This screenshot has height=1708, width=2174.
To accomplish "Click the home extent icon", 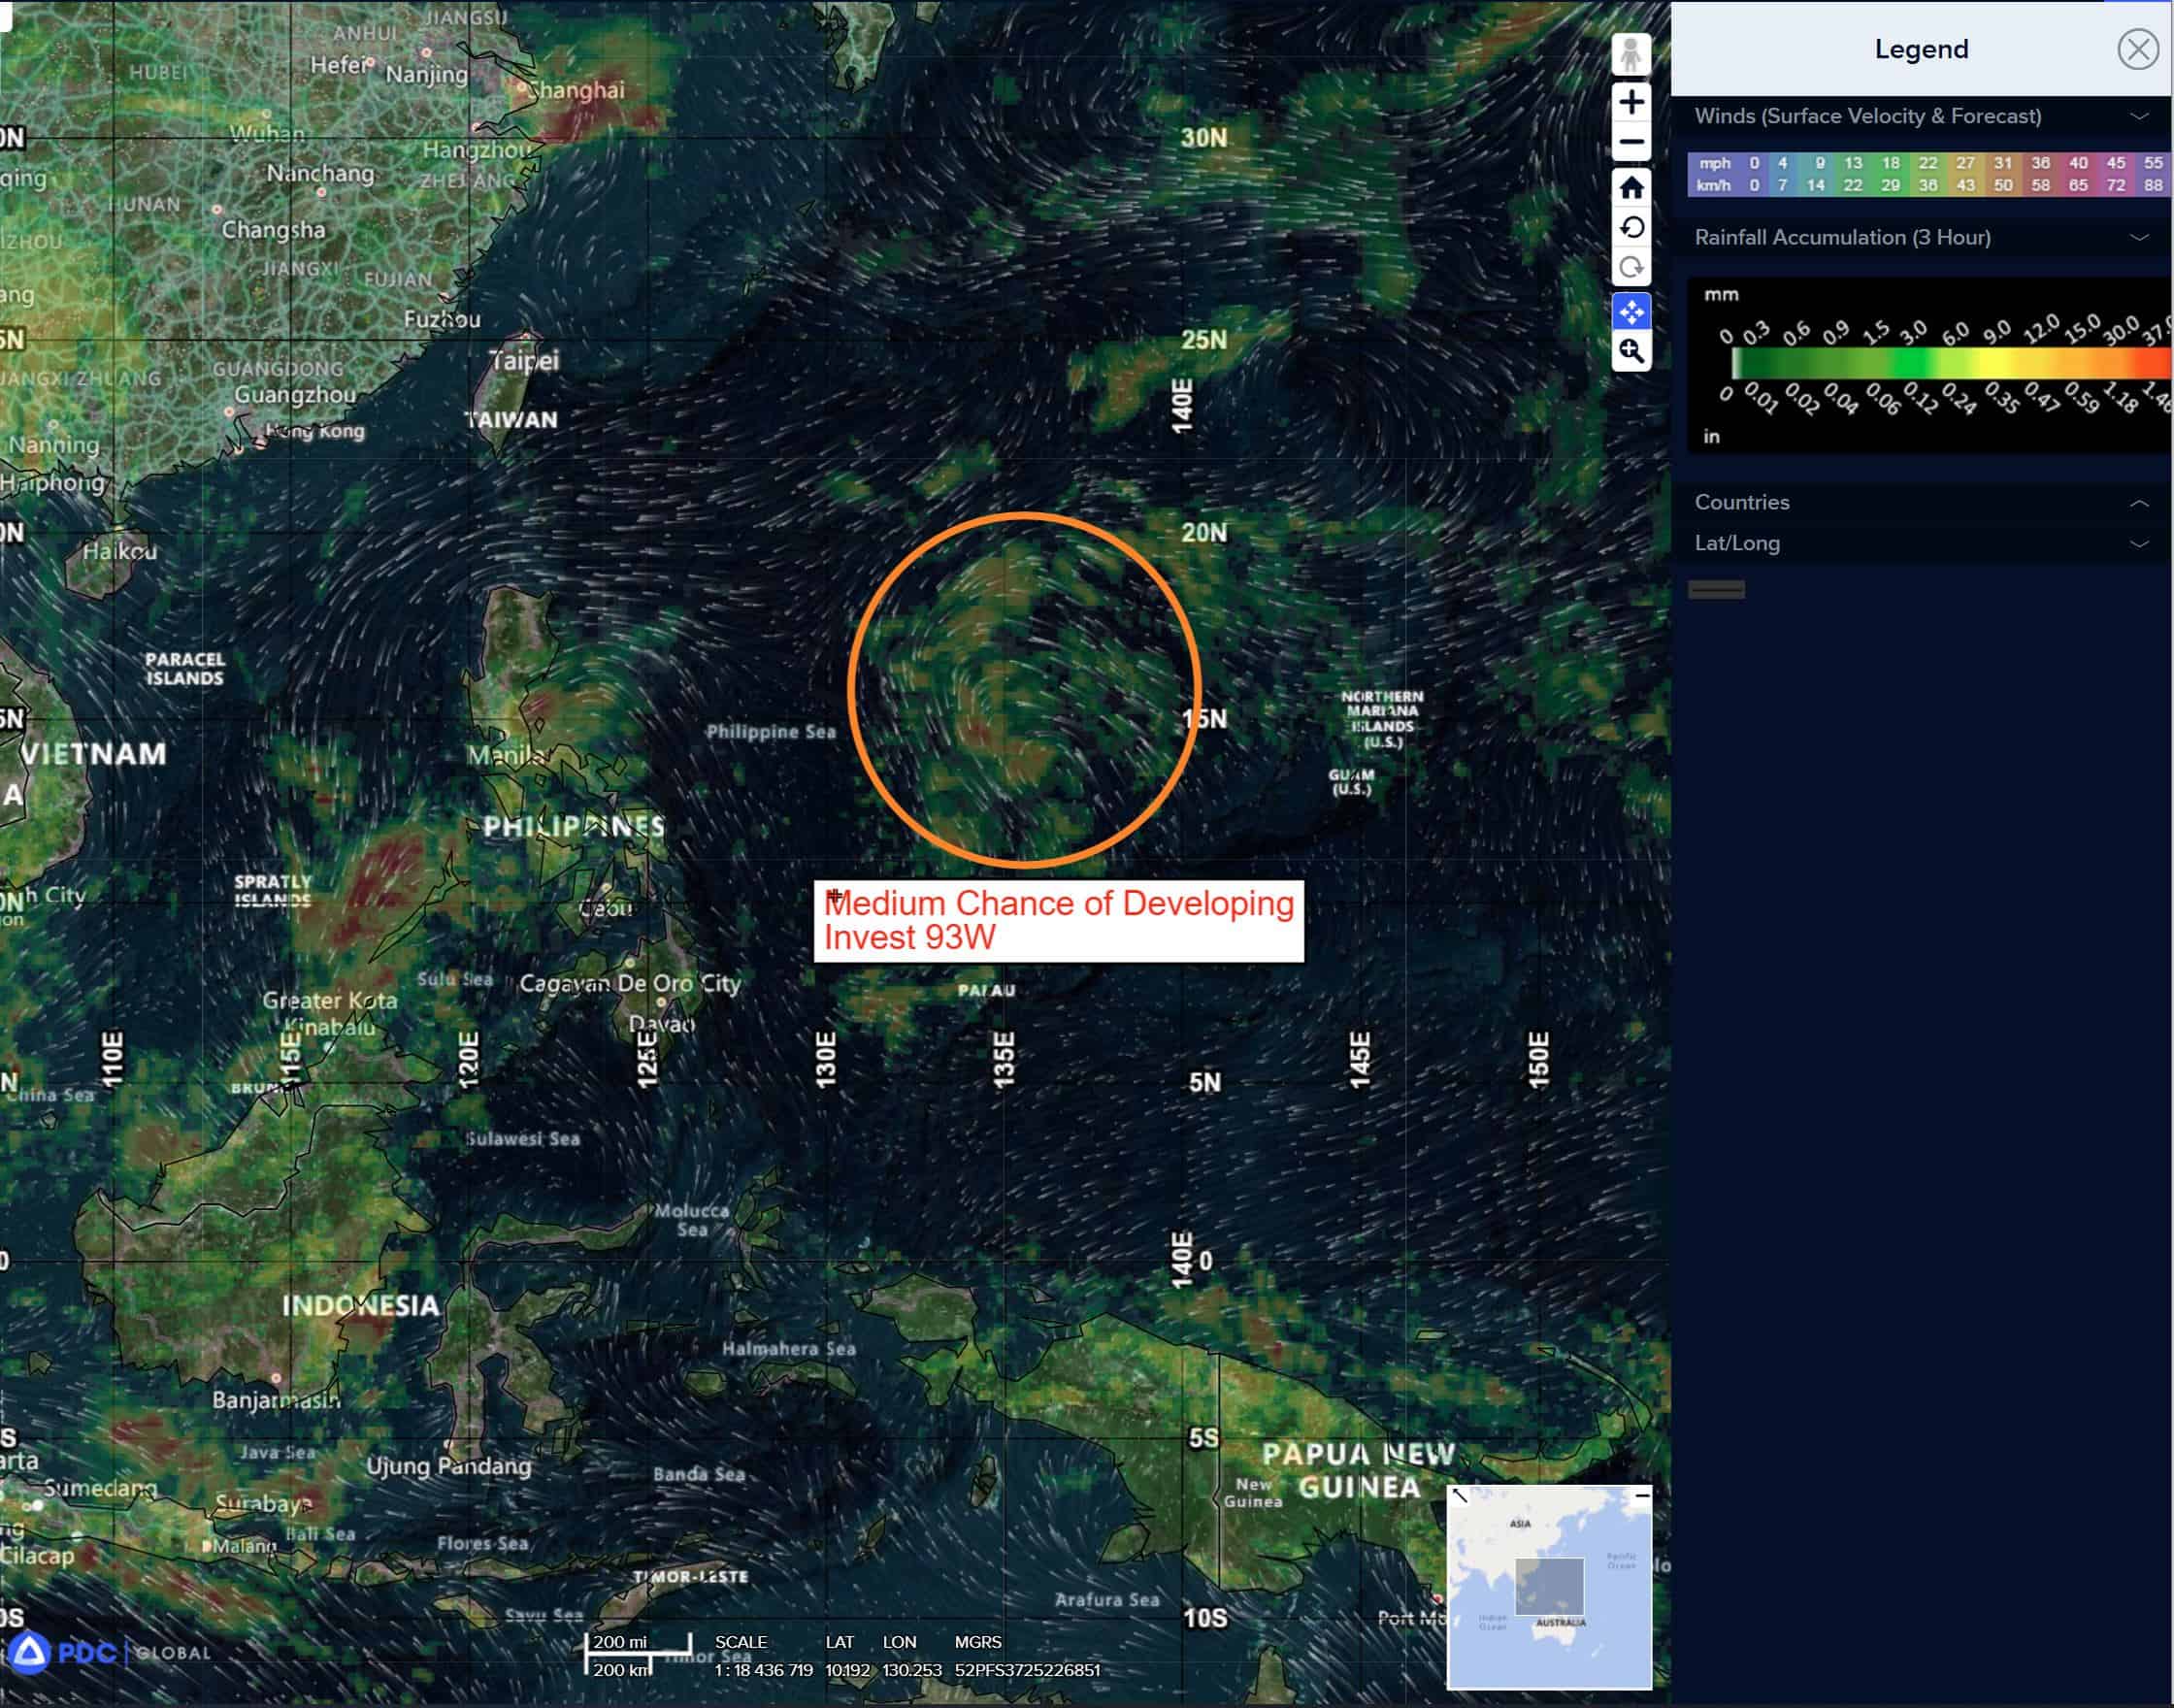I will point(1631,188).
